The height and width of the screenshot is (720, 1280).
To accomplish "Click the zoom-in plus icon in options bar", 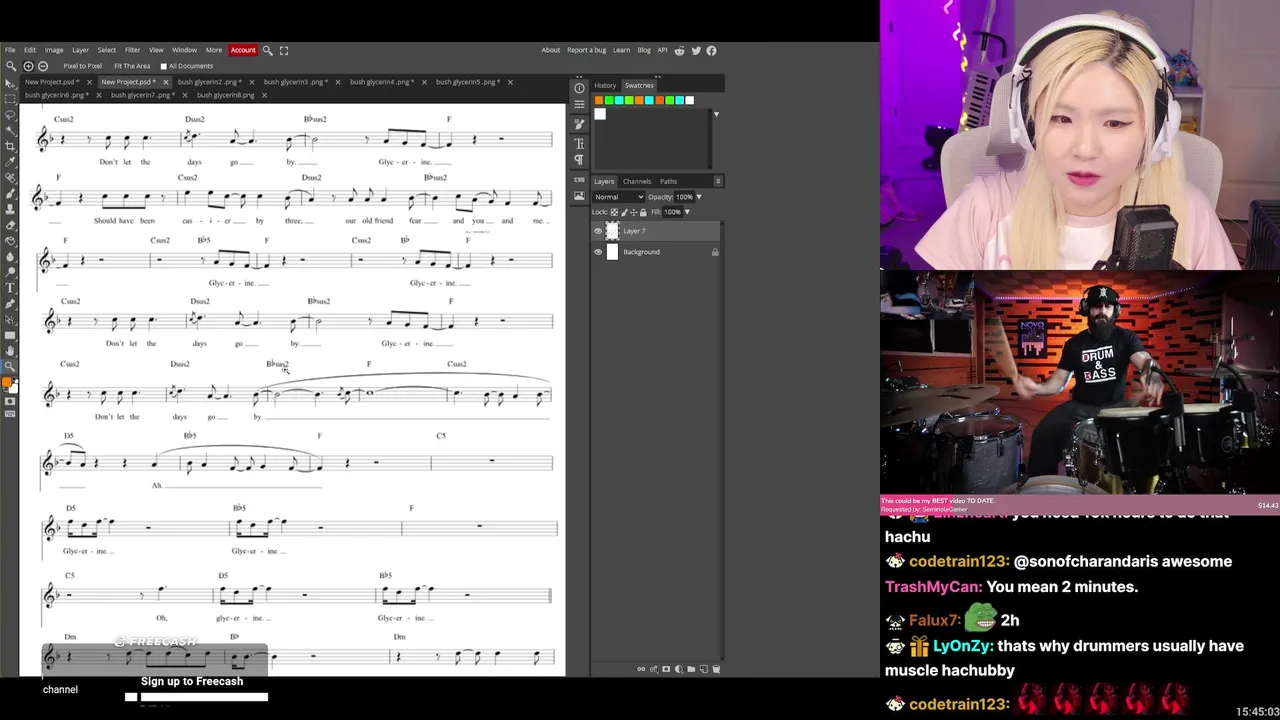I will pyautogui.click(x=28, y=66).
